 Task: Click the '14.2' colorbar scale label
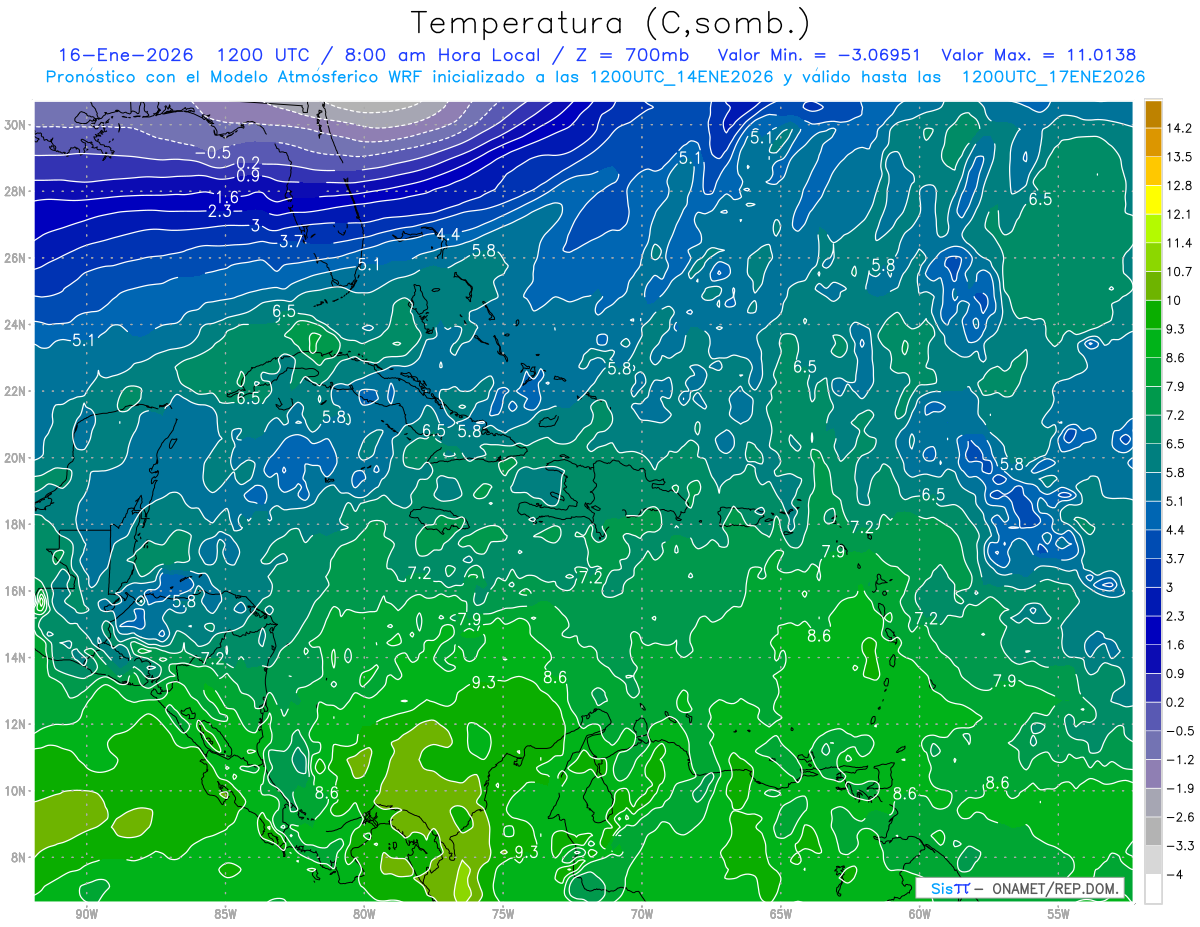[x=1180, y=128]
